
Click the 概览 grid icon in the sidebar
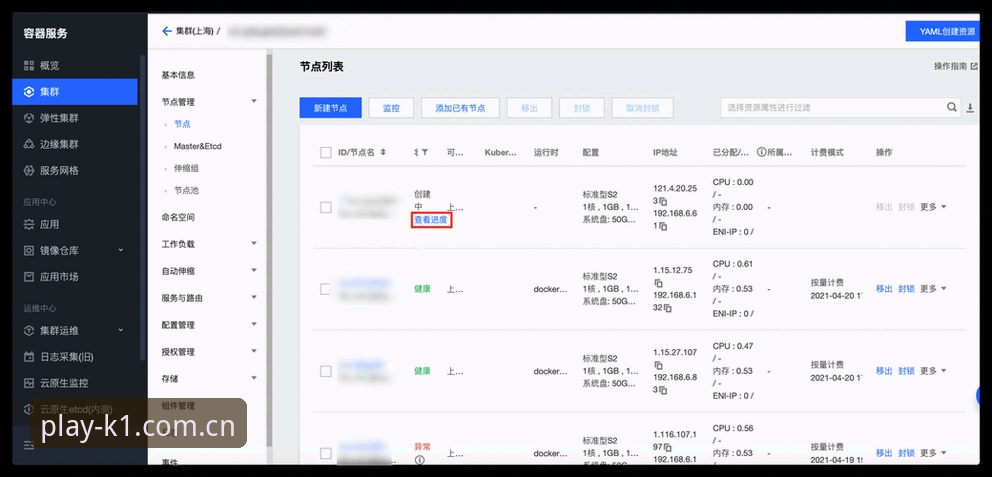point(28,65)
